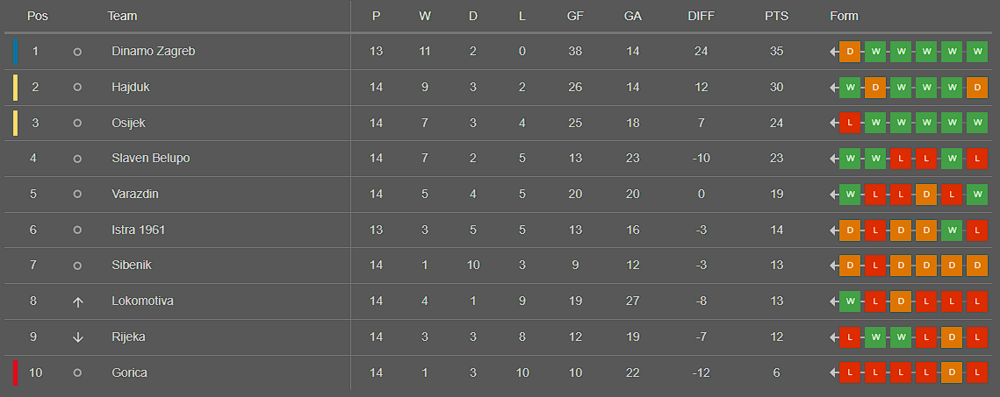Image resolution: width=1000 pixels, height=397 pixels.
Task: Click Dinamo Zagreb's first orange D form badge
Action: (849, 52)
